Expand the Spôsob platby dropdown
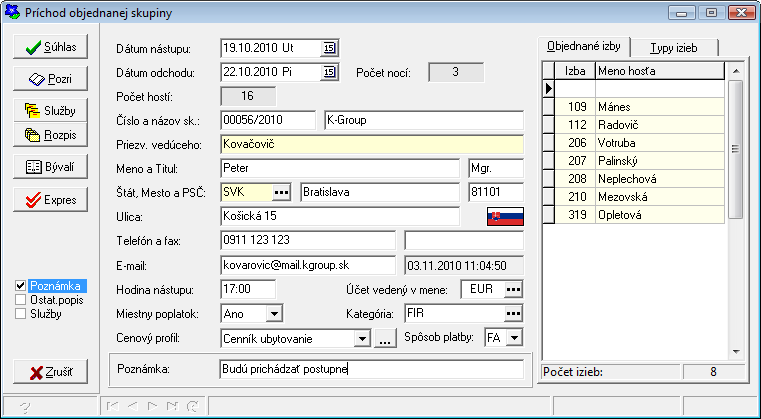Viewport: 761px width, 419px height. (x=514, y=339)
